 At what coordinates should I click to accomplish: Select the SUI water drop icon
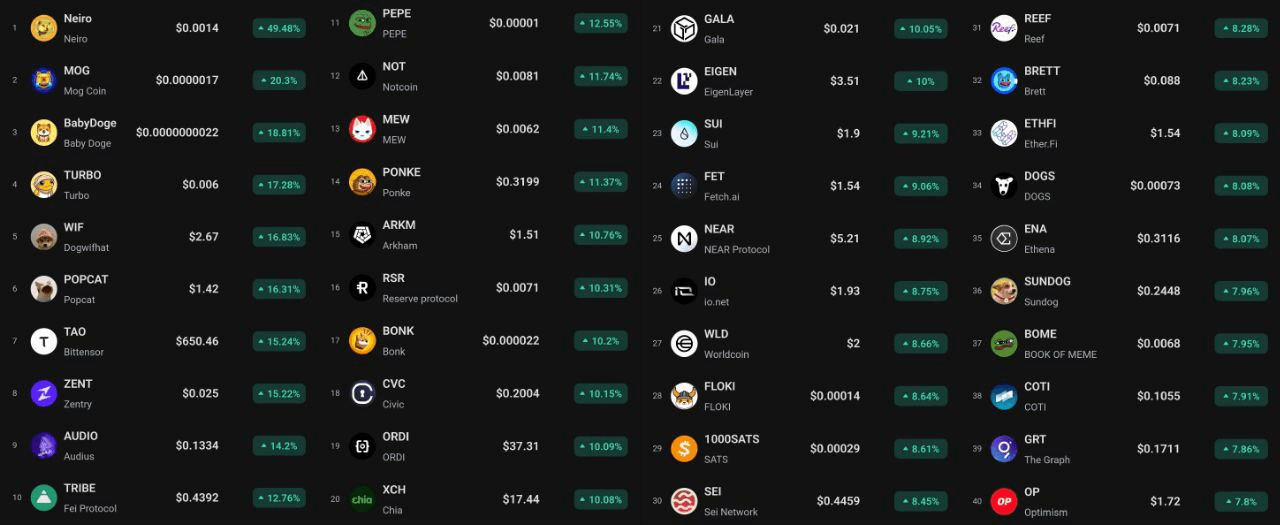[684, 133]
